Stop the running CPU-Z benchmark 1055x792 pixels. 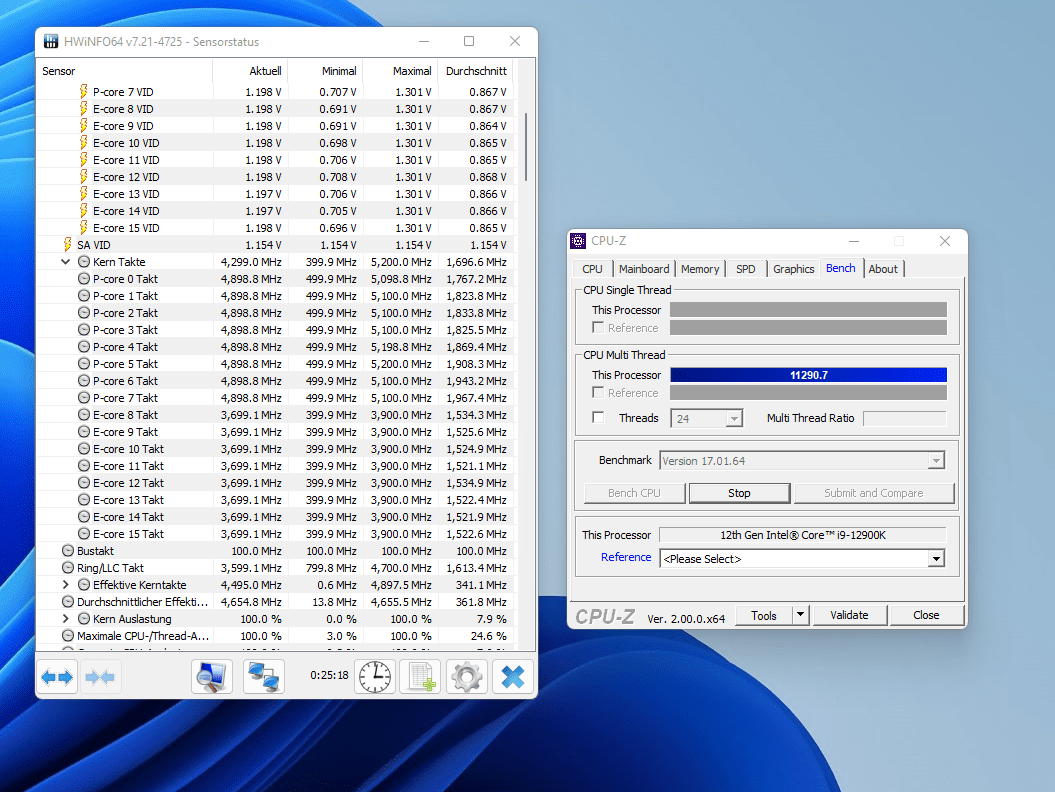[739, 493]
